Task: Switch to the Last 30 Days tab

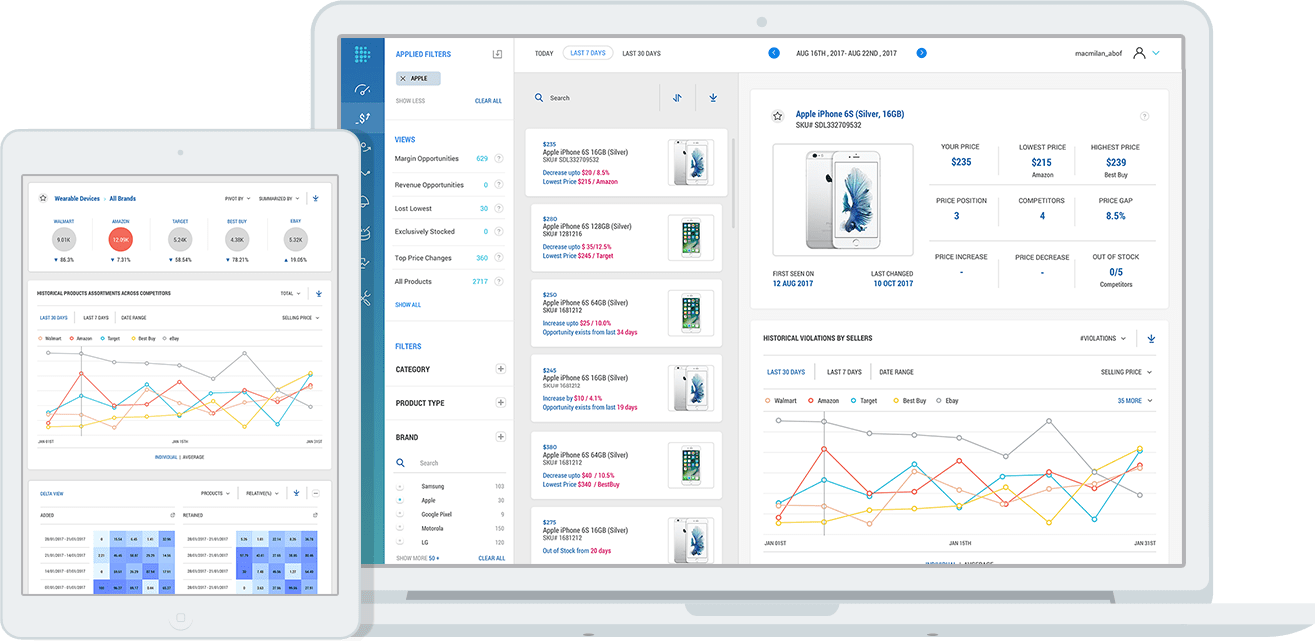Action: pyautogui.click(x=640, y=53)
